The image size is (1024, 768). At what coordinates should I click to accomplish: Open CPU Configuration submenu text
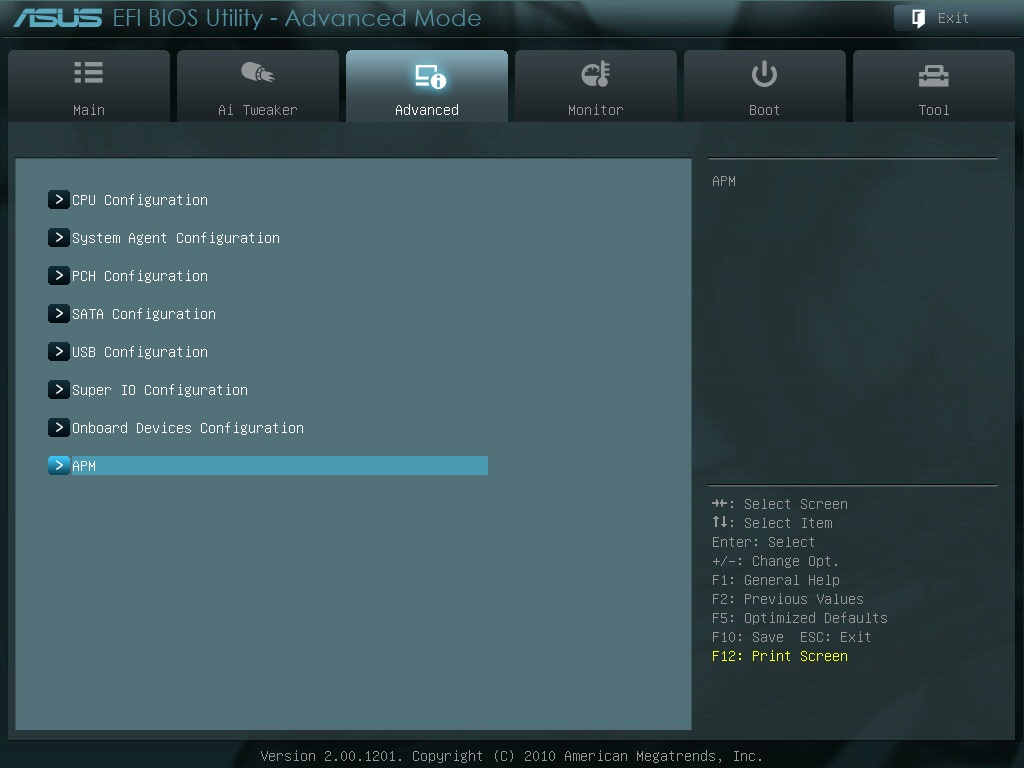click(x=140, y=200)
